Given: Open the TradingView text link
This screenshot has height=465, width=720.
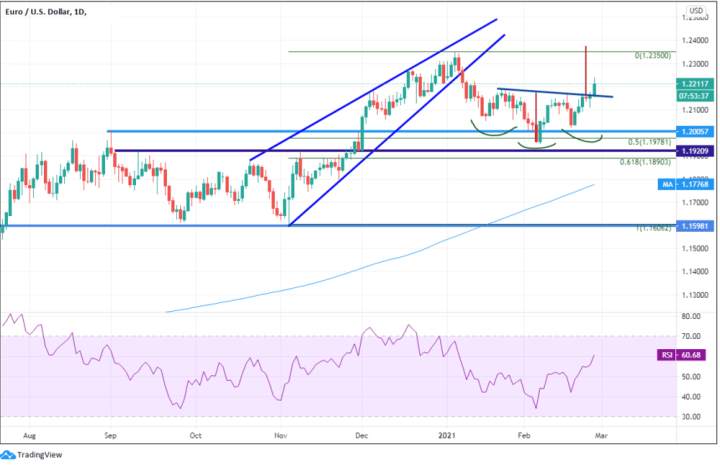Looking at the screenshot, I should click(39, 455).
